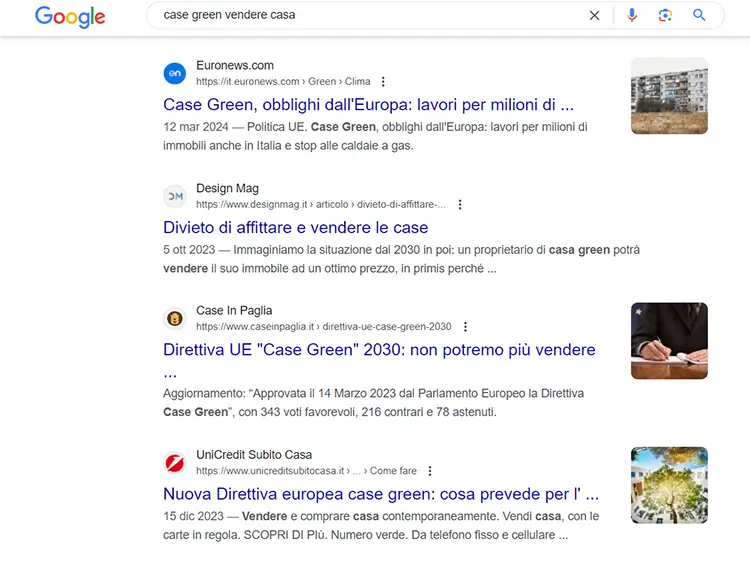Click the UniCredit tree thumbnail
750x561 pixels.
[669, 485]
